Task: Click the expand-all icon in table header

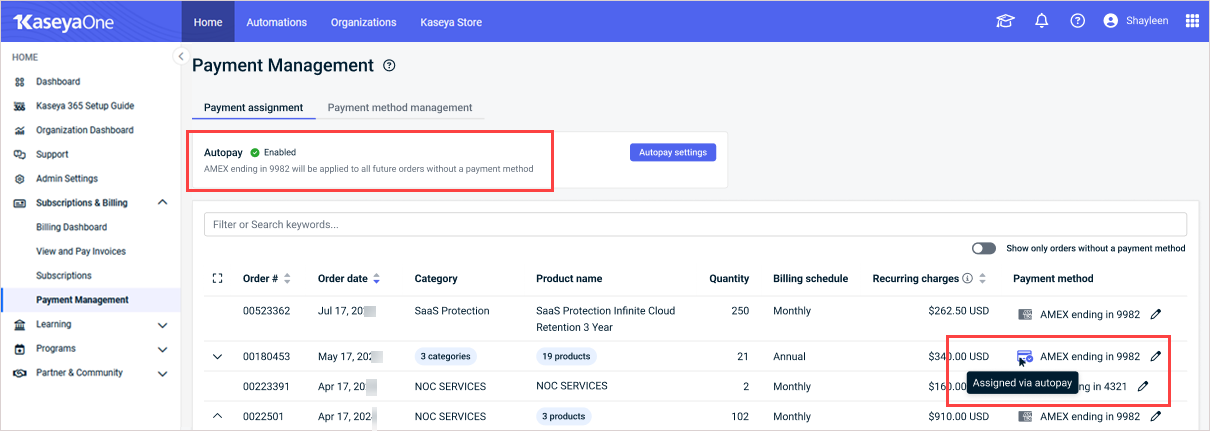Action: click(217, 279)
